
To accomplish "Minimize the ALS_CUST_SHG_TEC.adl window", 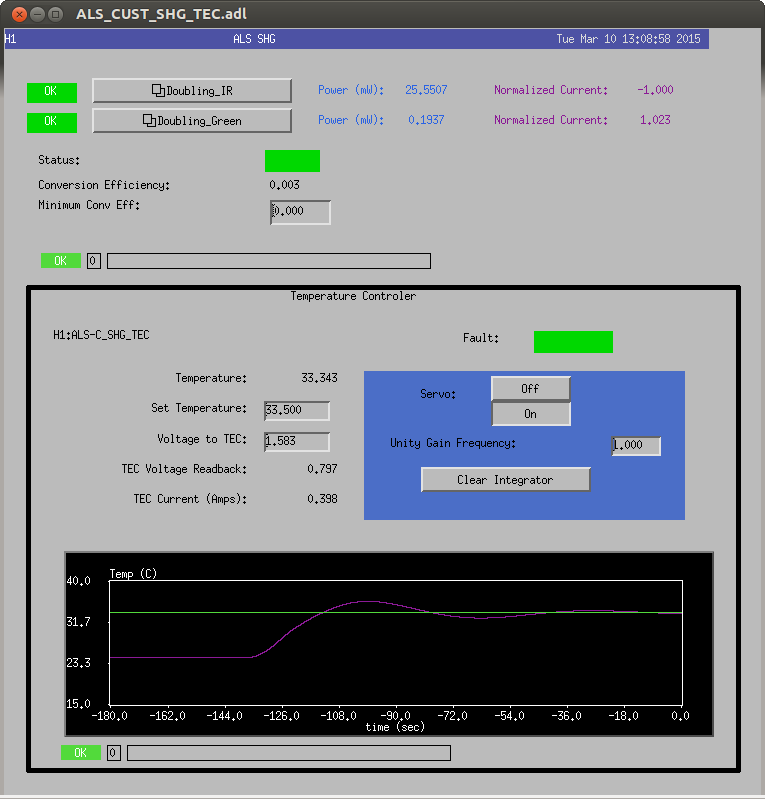I will (37, 14).
